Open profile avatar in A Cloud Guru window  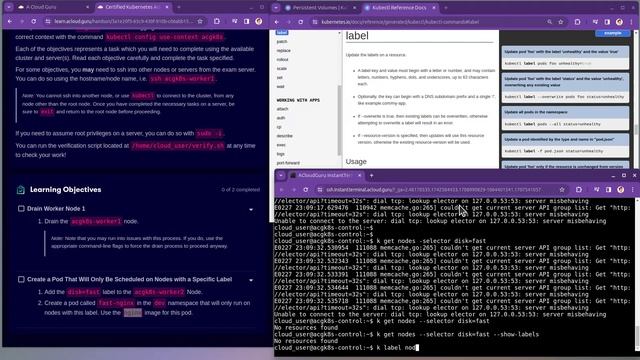(x=259, y=21)
